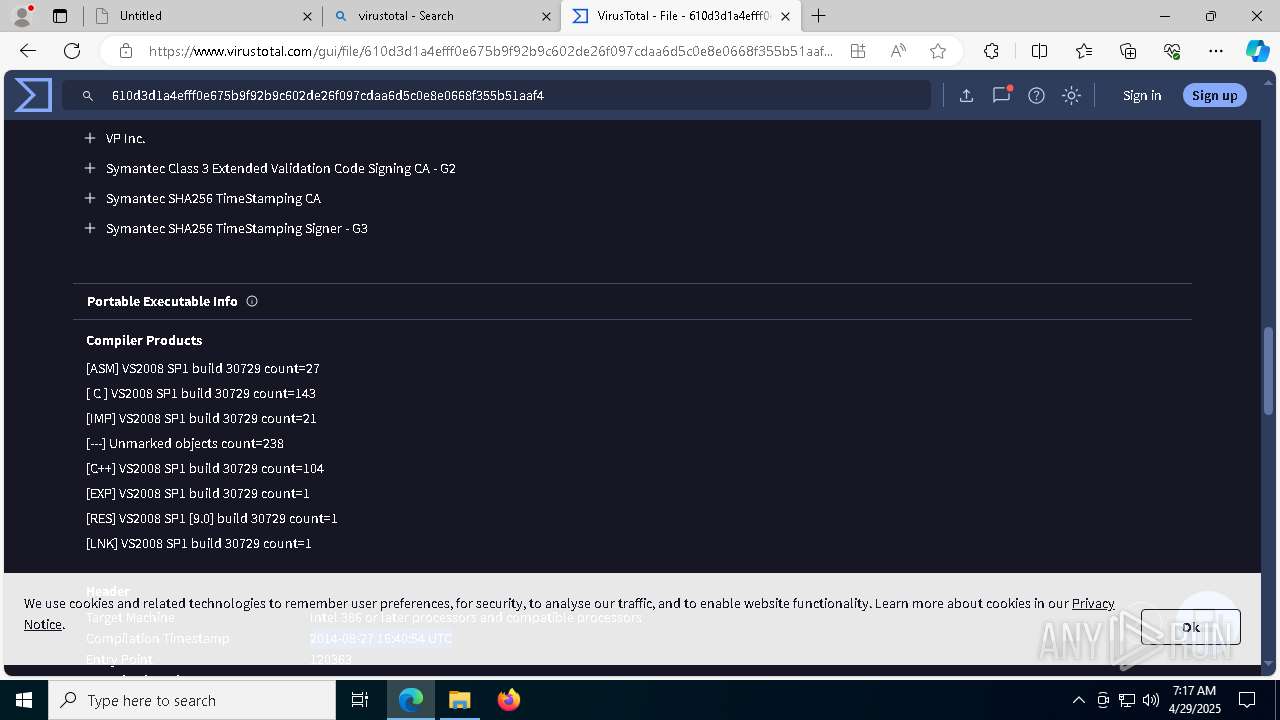Click the VirusTotal hash search field
This screenshot has height=720, width=1280.
pyautogui.click(x=497, y=95)
